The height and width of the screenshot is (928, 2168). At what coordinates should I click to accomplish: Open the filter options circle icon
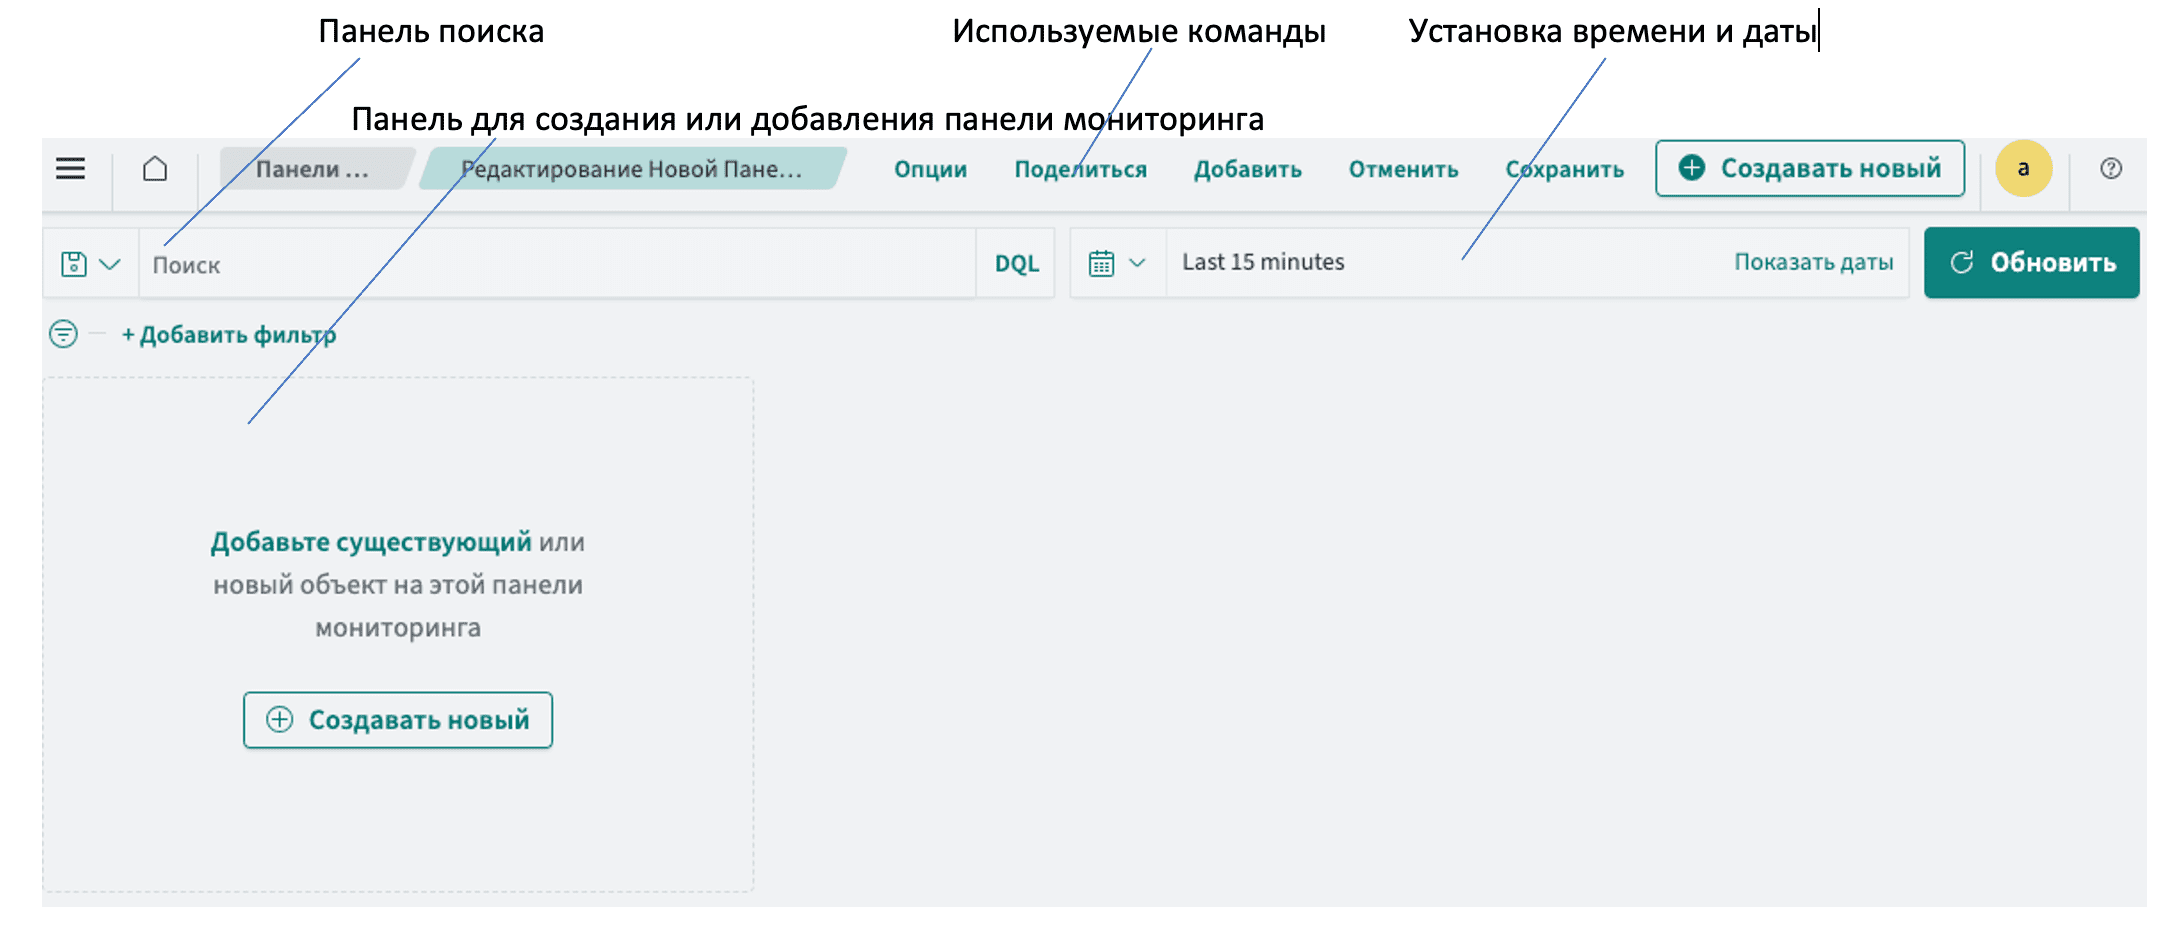pyautogui.click(x=63, y=333)
